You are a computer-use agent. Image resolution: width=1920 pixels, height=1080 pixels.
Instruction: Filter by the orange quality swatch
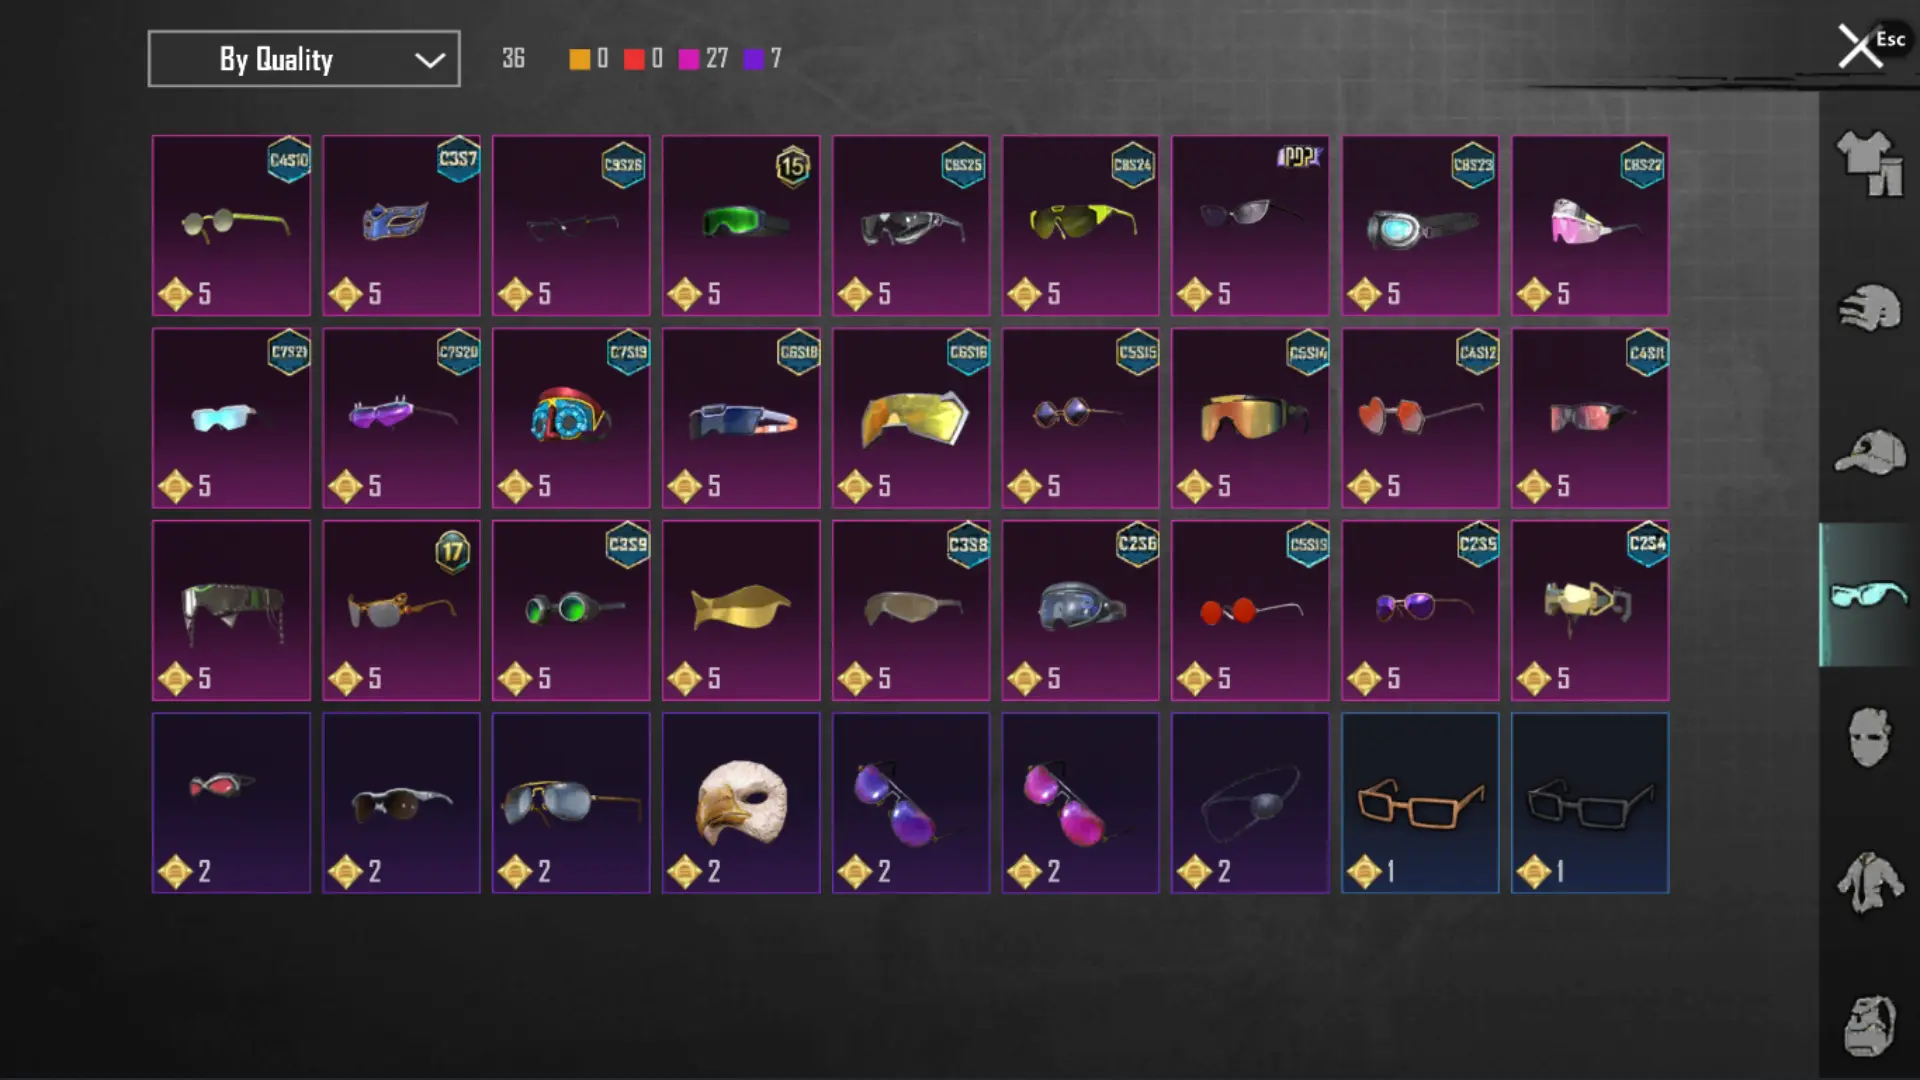point(579,59)
